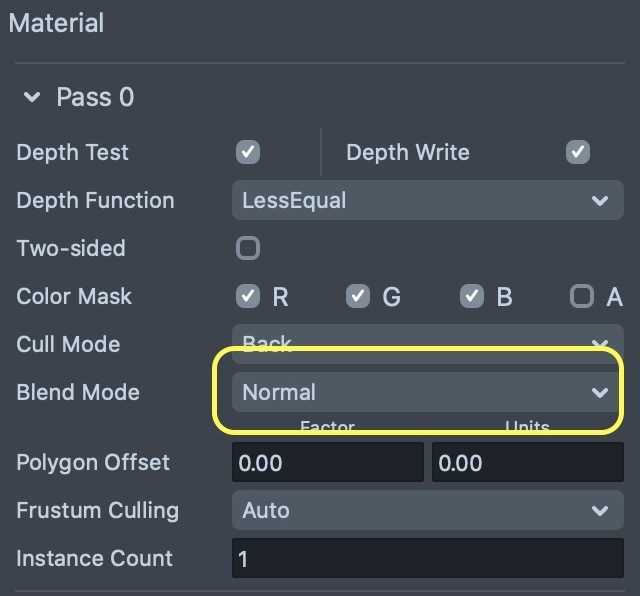Click the Polygon Offset Factor field
The width and height of the screenshot is (640, 596).
tap(327, 463)
